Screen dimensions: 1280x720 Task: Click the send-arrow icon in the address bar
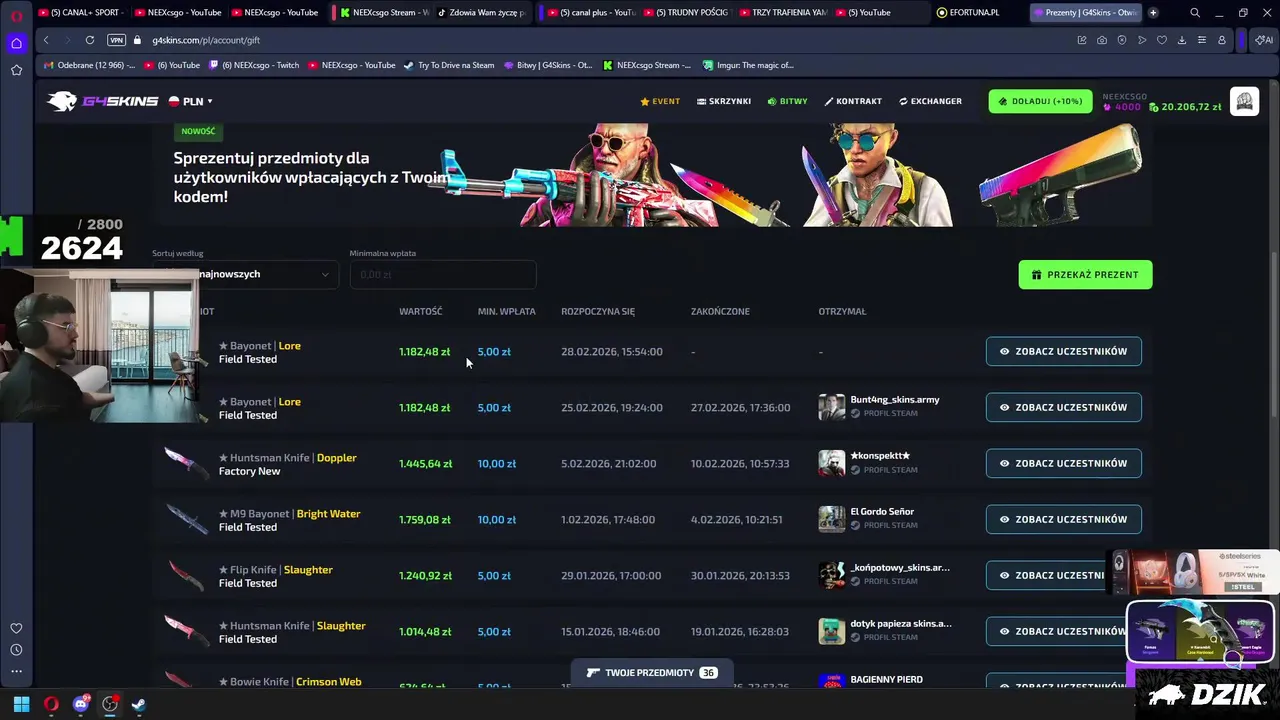point(1142,40)
